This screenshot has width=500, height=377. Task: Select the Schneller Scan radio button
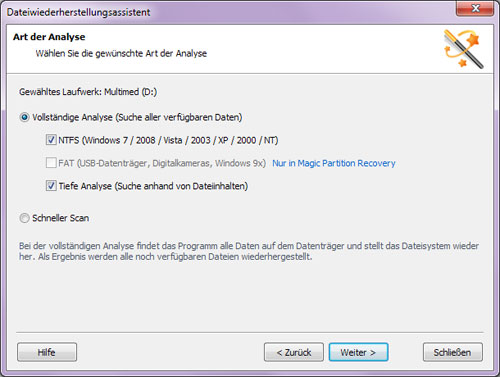click(24, 218)
